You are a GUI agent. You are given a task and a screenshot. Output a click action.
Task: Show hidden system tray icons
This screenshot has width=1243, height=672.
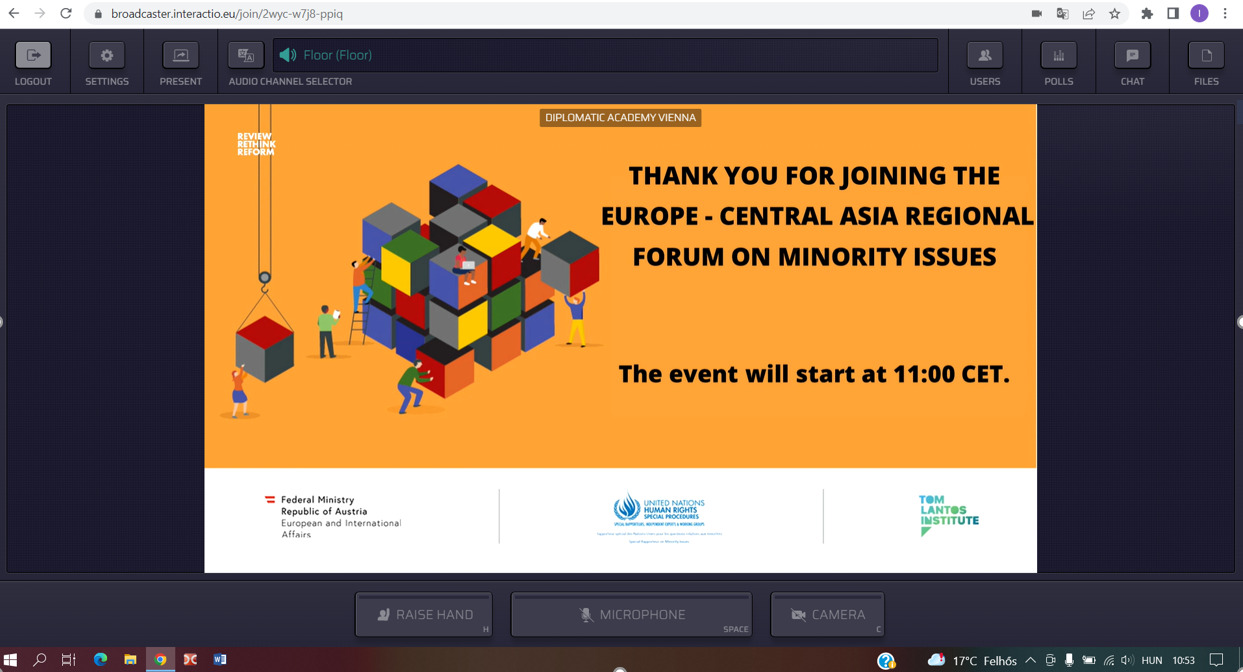(1030, 660)
